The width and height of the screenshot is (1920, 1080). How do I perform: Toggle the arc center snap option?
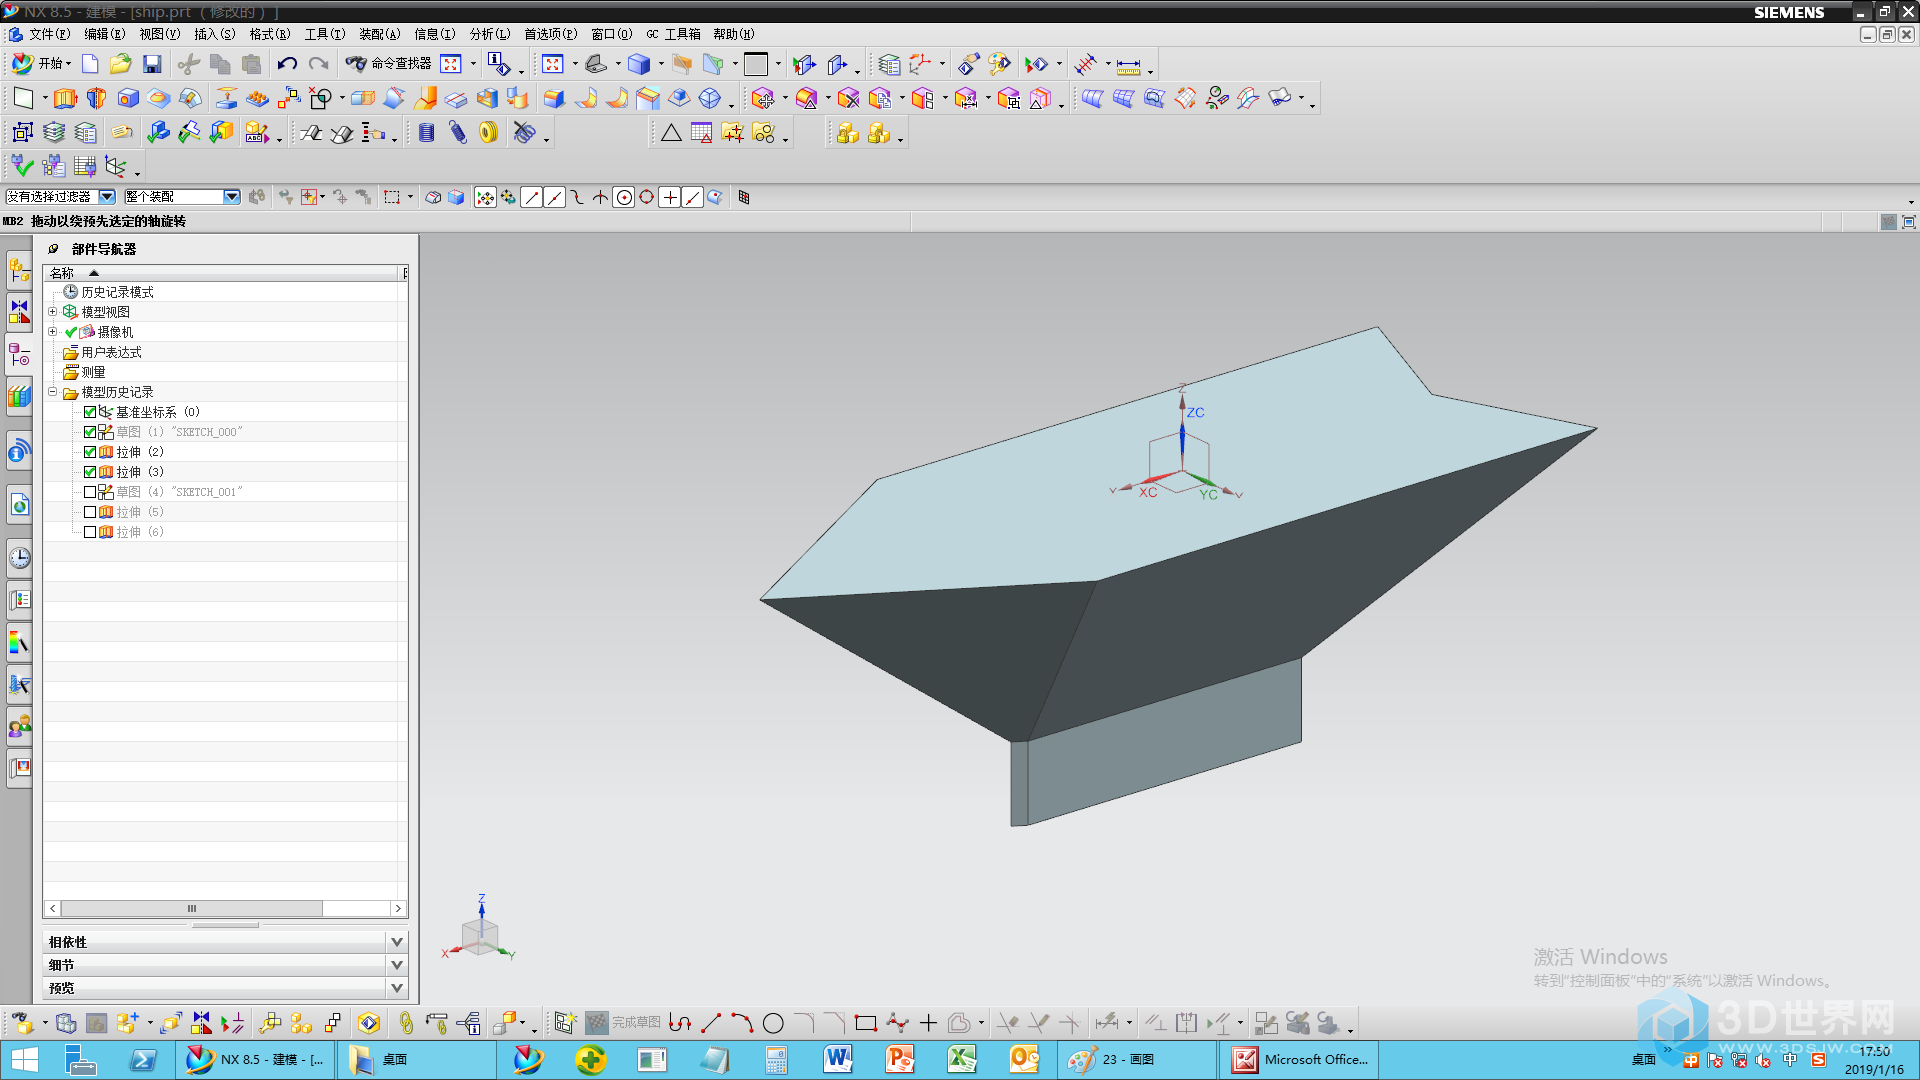pyautogui.click(x=624, y=197)
